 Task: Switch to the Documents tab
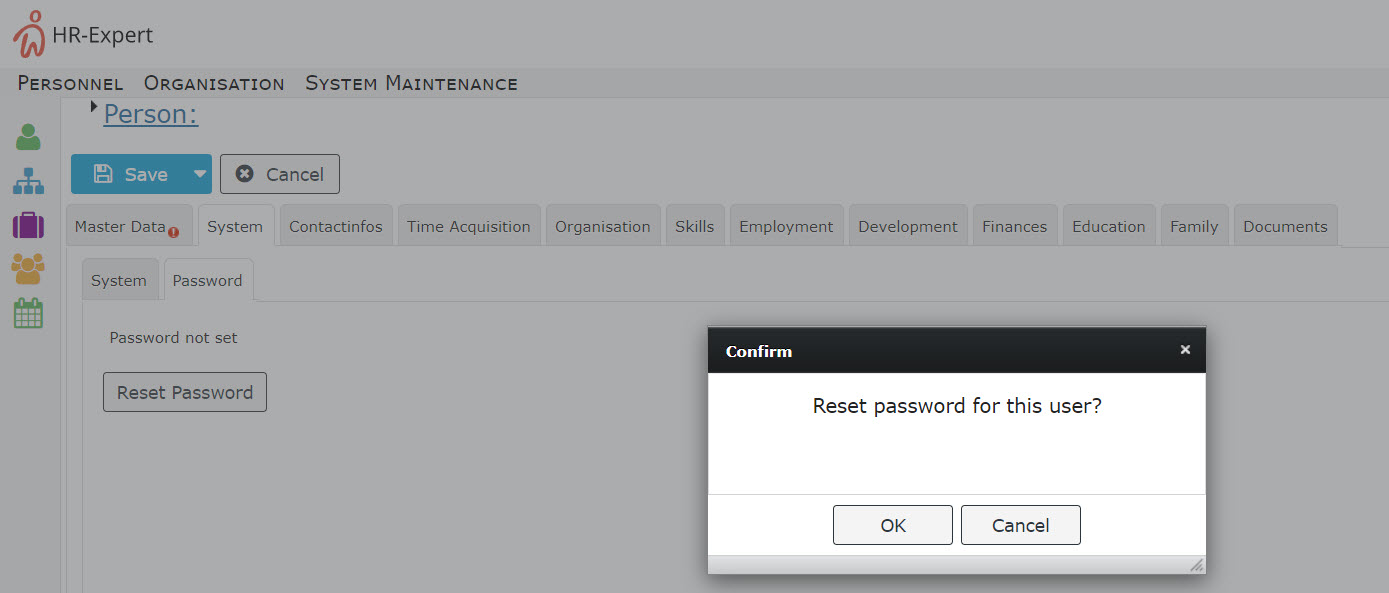pyautogui.click(x=1285, y=226)
